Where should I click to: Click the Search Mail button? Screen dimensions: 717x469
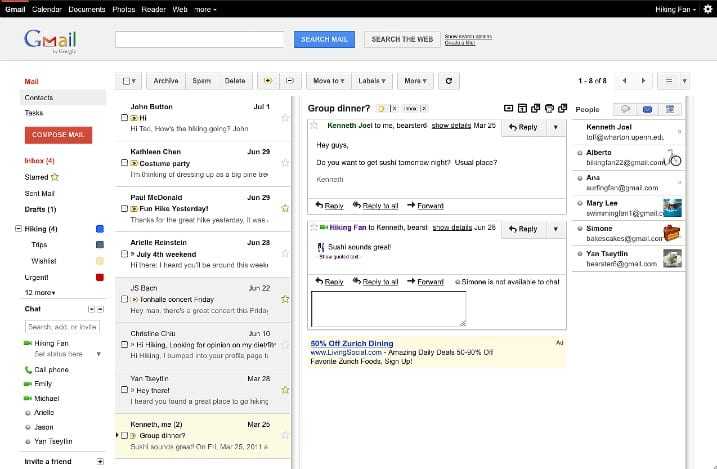point(324,40)
